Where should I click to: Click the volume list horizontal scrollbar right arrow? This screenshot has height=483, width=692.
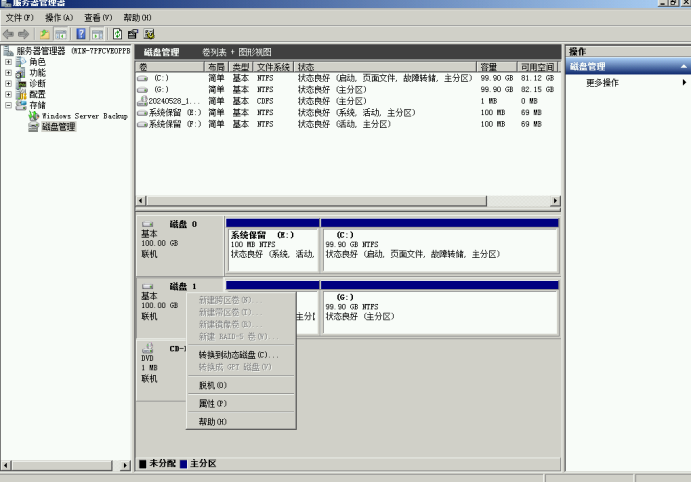556,201
